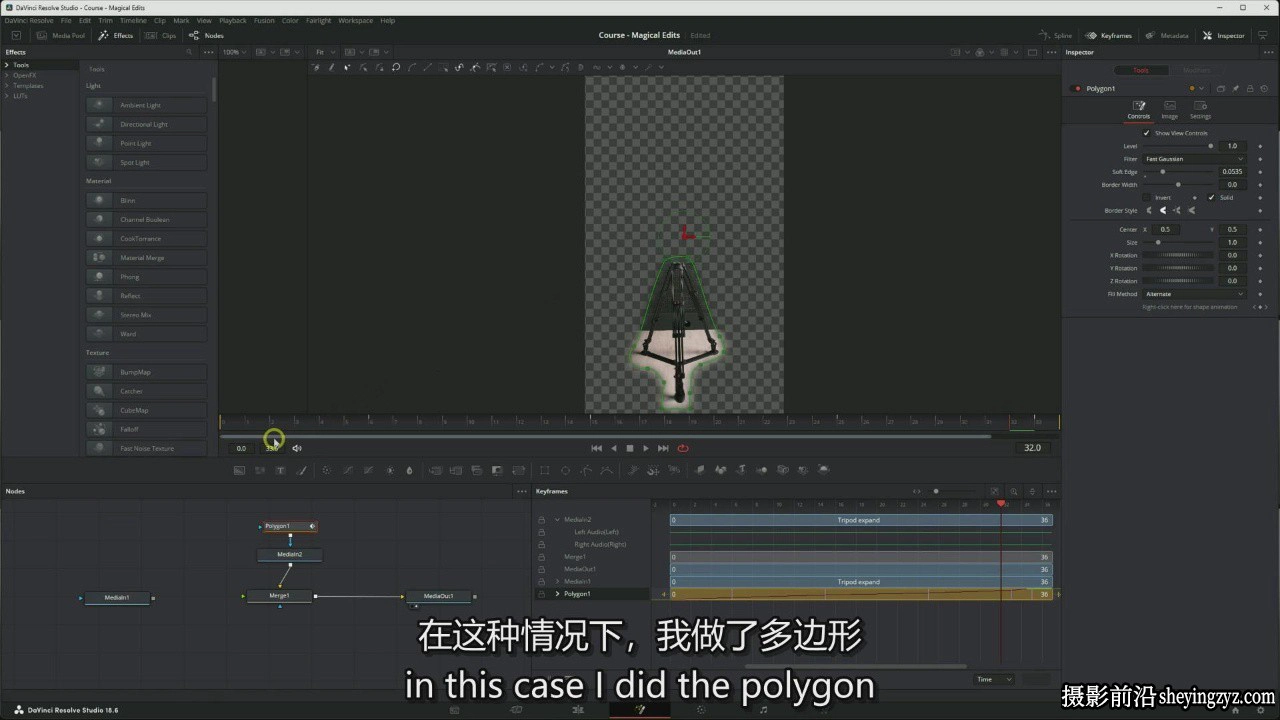Open the Fill Method dropdown showing Alternate
Viewport: 1280px width, 720px height.
point(1194,294)
